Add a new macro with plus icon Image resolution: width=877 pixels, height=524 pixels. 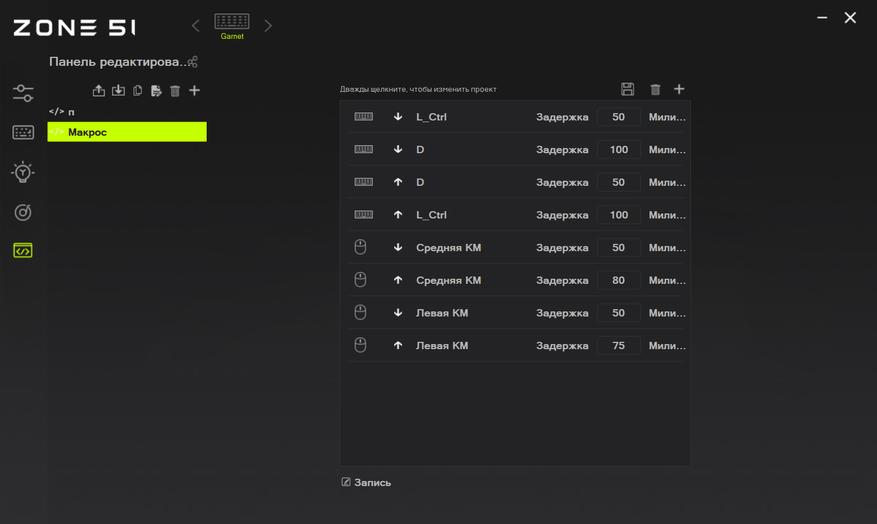(194, 91)
